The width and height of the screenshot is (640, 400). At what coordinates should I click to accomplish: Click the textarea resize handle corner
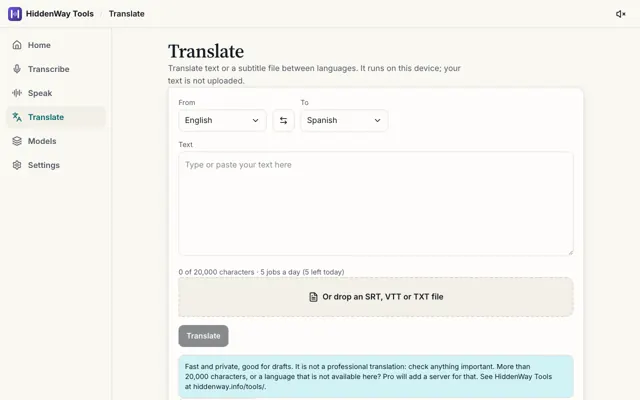pos(570,252)
